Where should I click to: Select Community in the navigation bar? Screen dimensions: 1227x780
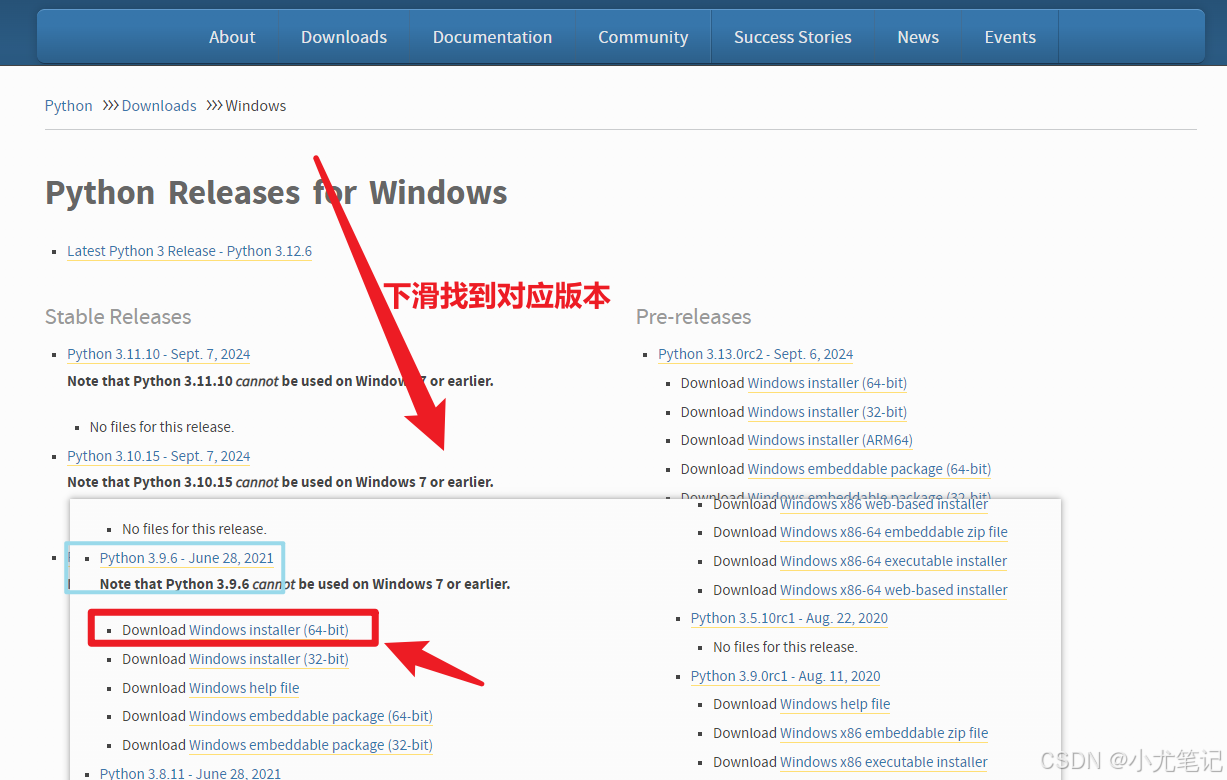click(643, 37)
